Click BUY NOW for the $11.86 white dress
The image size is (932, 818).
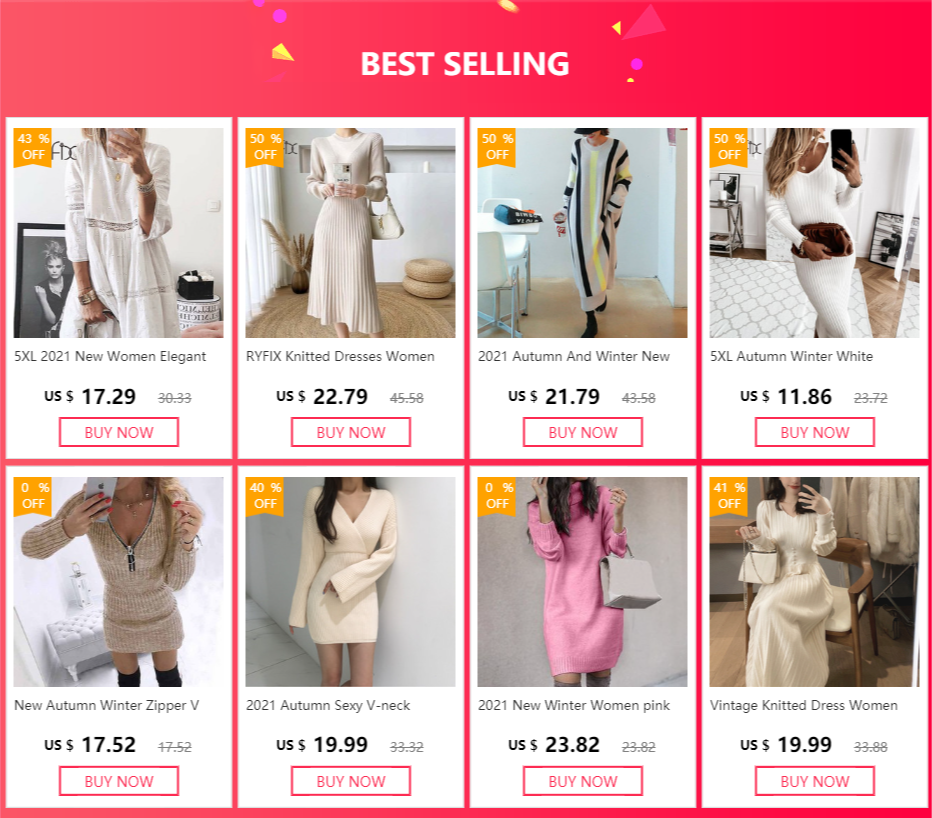coord(815,432)
